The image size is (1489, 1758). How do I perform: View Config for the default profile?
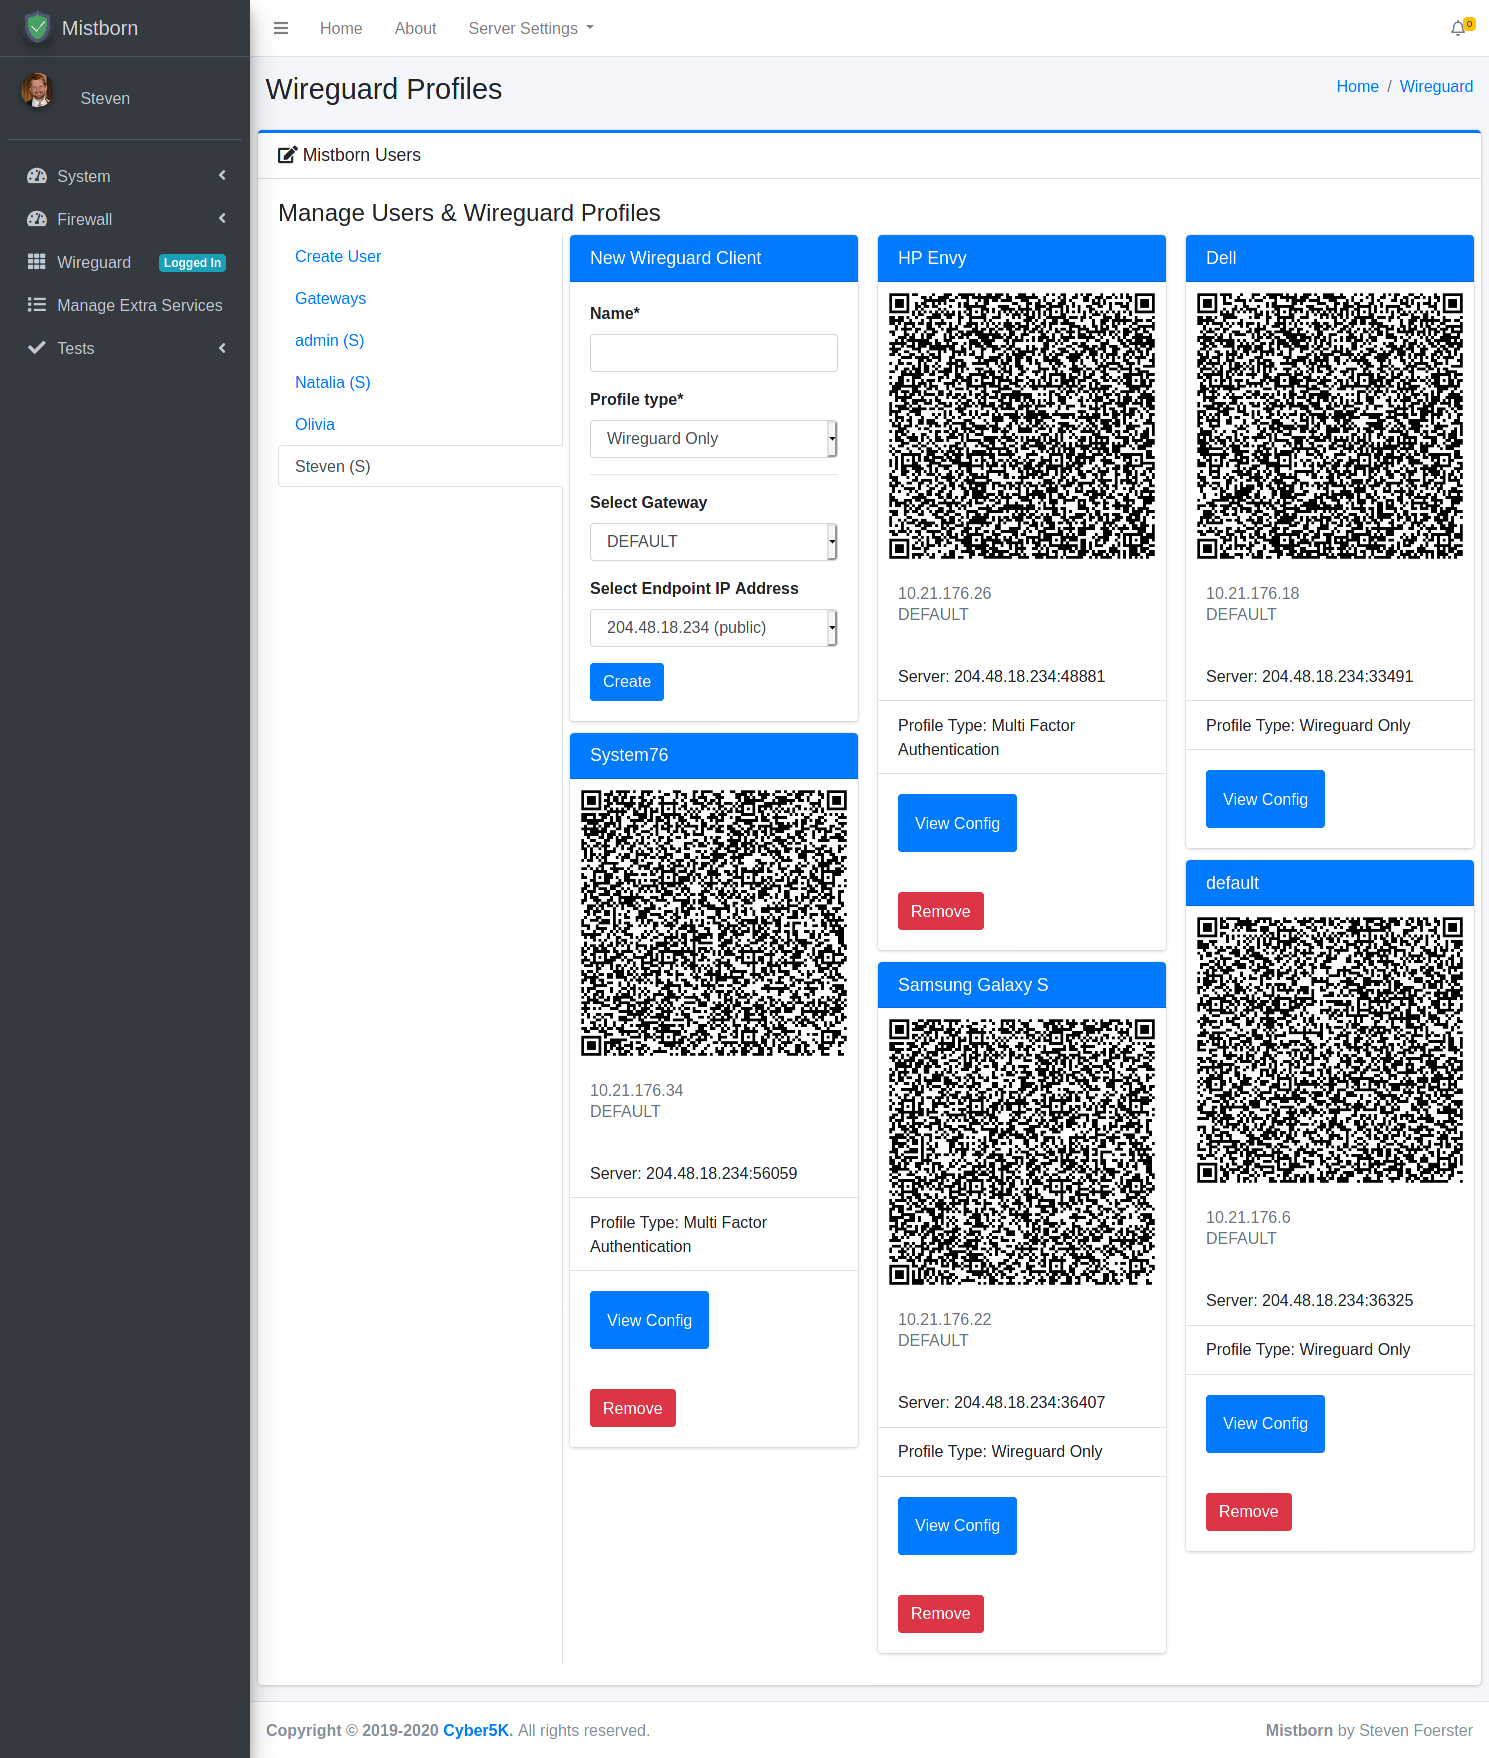click(x=1265, y=1424)
